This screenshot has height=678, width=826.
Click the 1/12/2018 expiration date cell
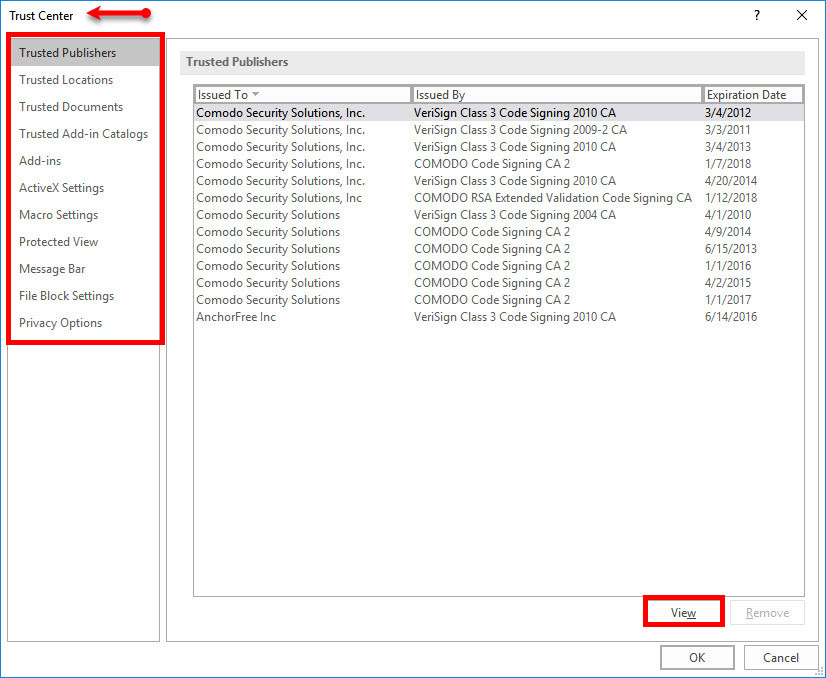(x=731, y=198)
